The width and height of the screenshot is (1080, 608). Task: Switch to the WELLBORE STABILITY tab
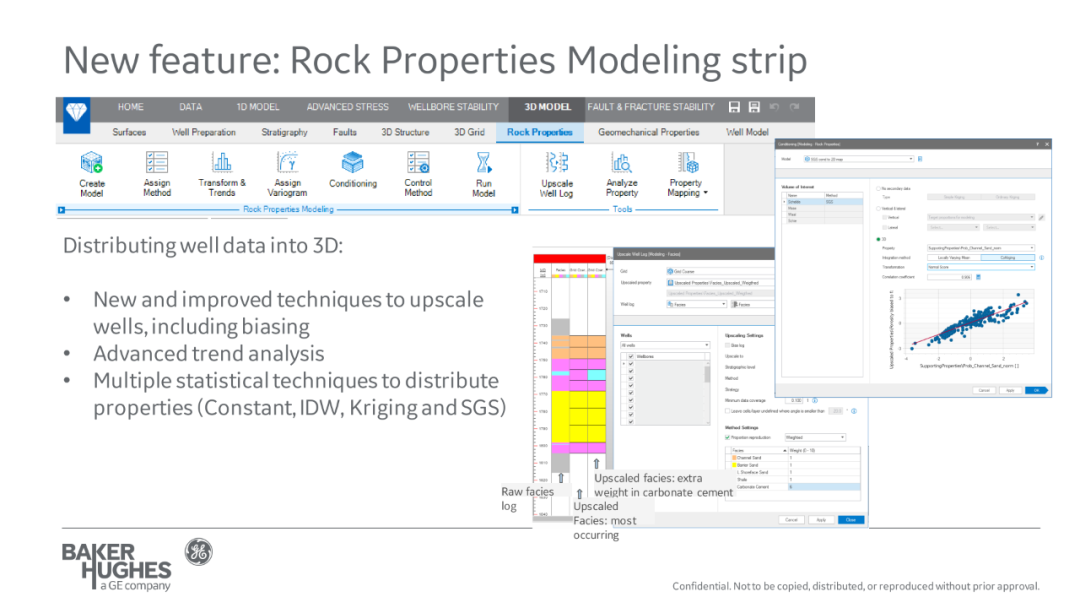tap(453, 107)
